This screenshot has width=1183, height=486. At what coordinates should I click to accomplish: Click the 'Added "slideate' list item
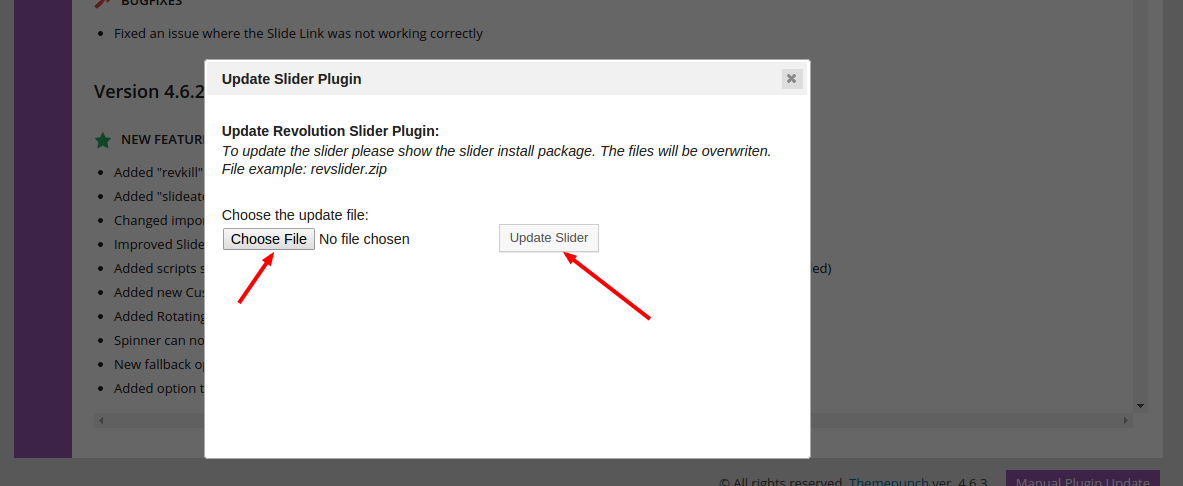tap(159, 196)
